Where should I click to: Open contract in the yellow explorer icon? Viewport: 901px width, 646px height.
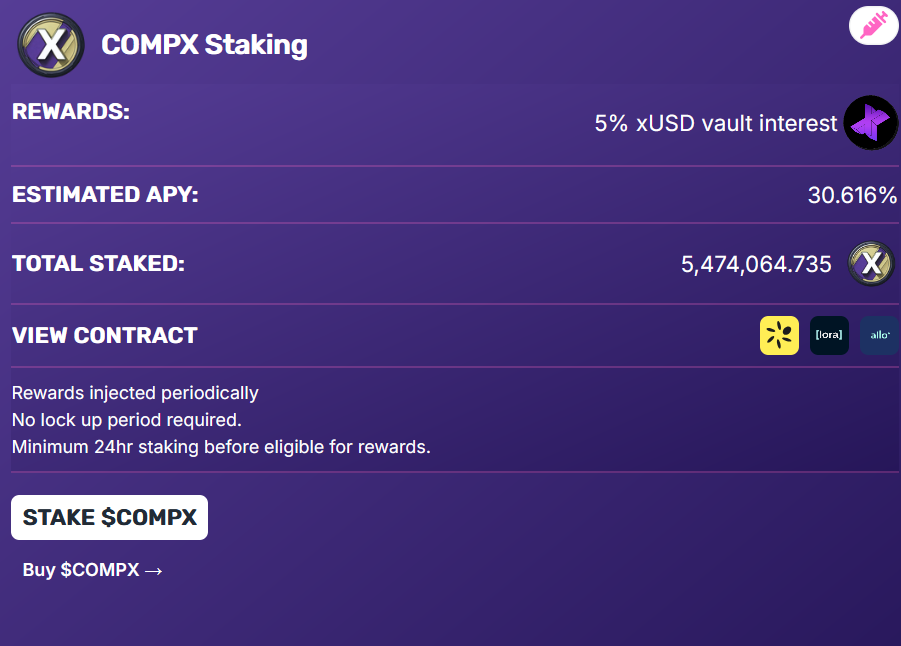coord(779,335)
